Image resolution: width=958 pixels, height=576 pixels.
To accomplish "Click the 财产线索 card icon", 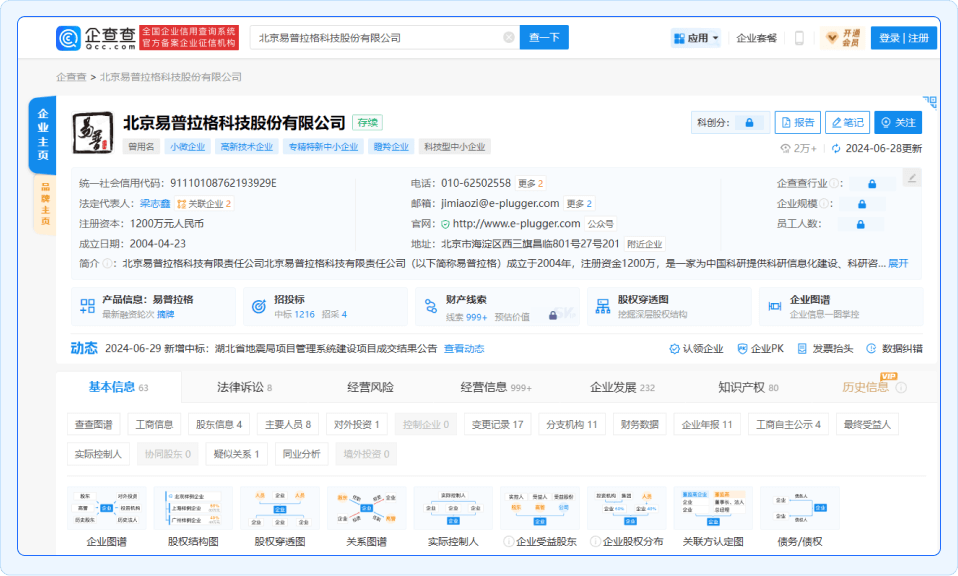I will point(431,306).
